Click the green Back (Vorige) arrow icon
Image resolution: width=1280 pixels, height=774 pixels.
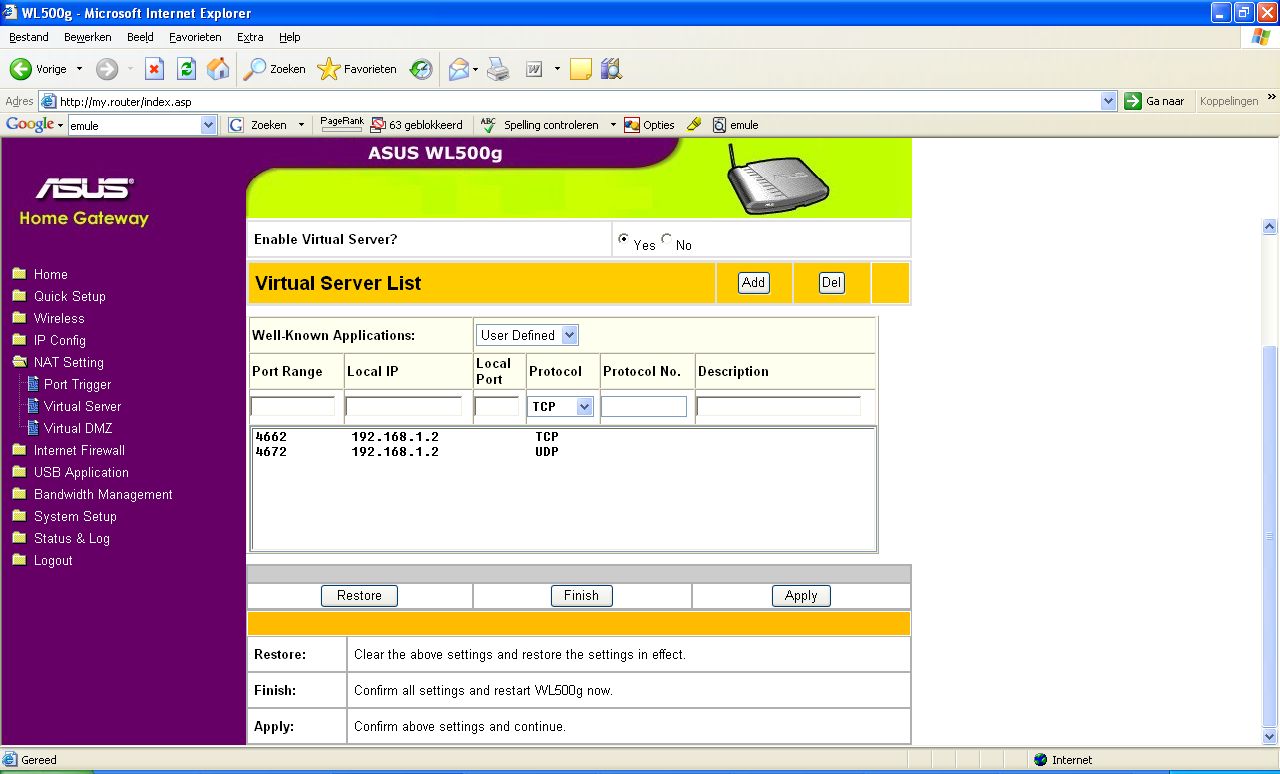pyautogui.click(x=20, y=69)
